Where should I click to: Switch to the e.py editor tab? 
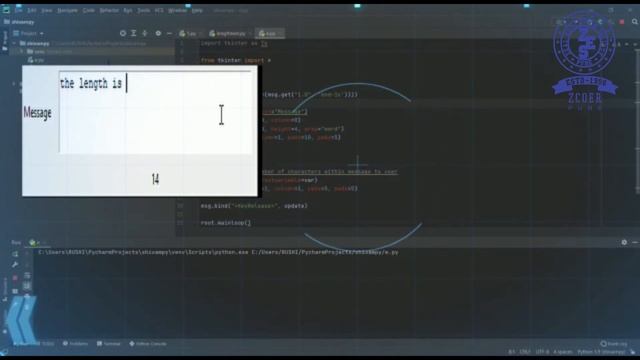pos(270,33)
